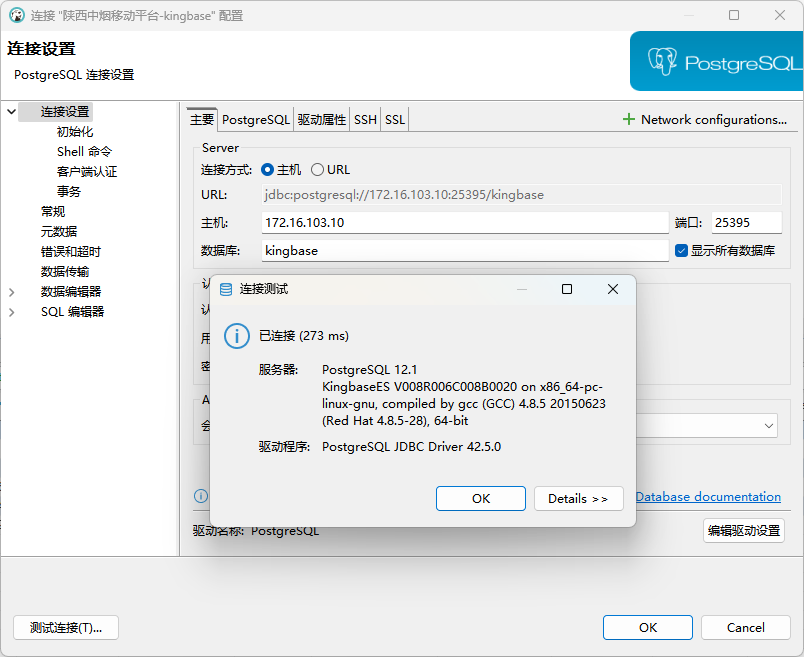804x657 pixels.
Task: Select 错误和超时 in the settings tree
Action: click(71, 251)
